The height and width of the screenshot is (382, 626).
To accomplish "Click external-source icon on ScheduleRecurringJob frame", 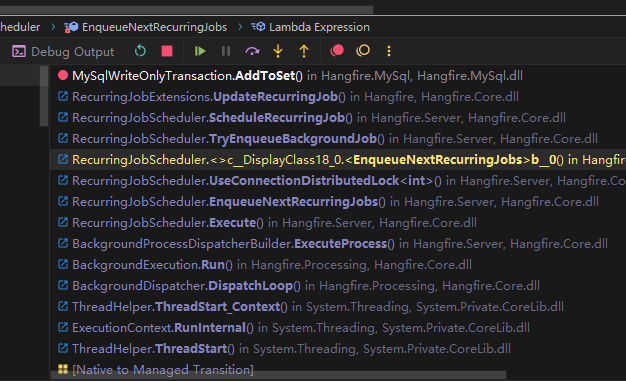I will tap(63, 117).
